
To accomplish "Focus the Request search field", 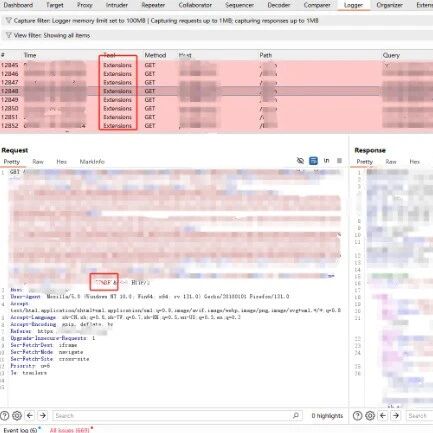I will tap(178, 416).
